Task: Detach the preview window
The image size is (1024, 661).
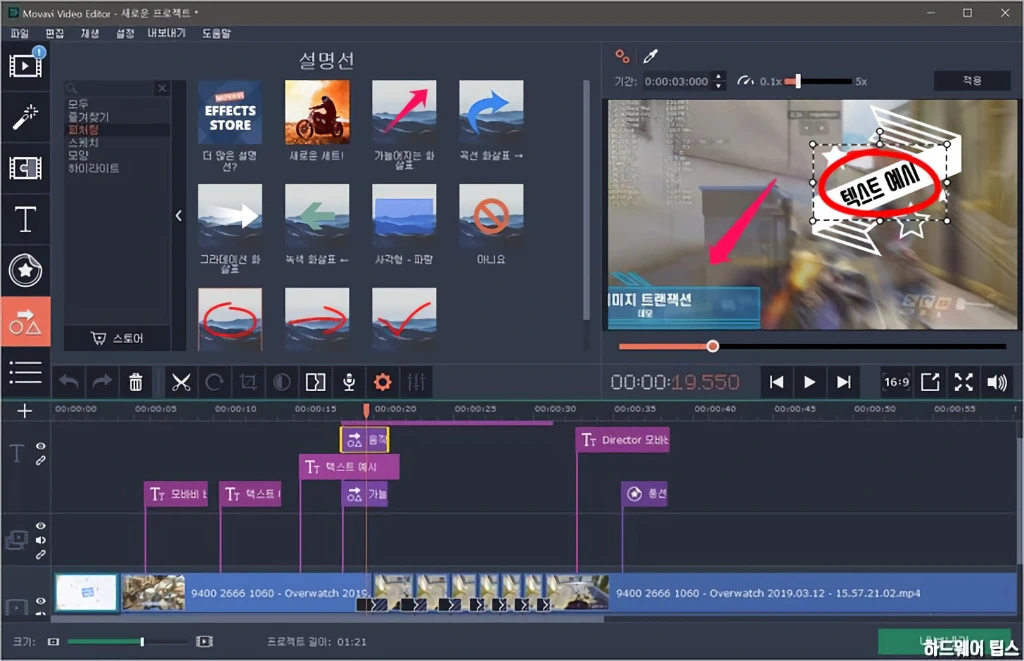Action: (x=930, y=382)
